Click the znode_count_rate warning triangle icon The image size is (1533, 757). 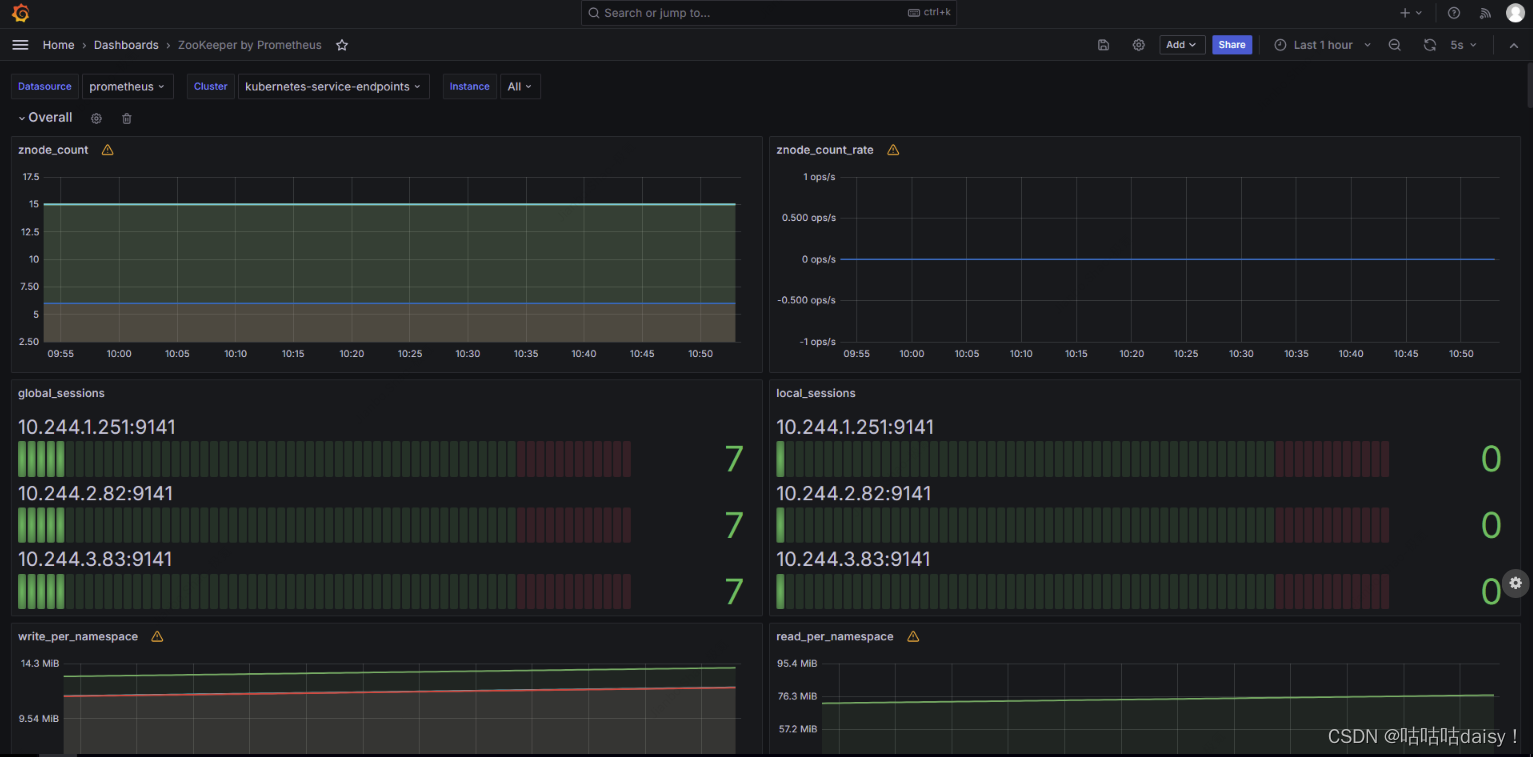tap(893, 150)
